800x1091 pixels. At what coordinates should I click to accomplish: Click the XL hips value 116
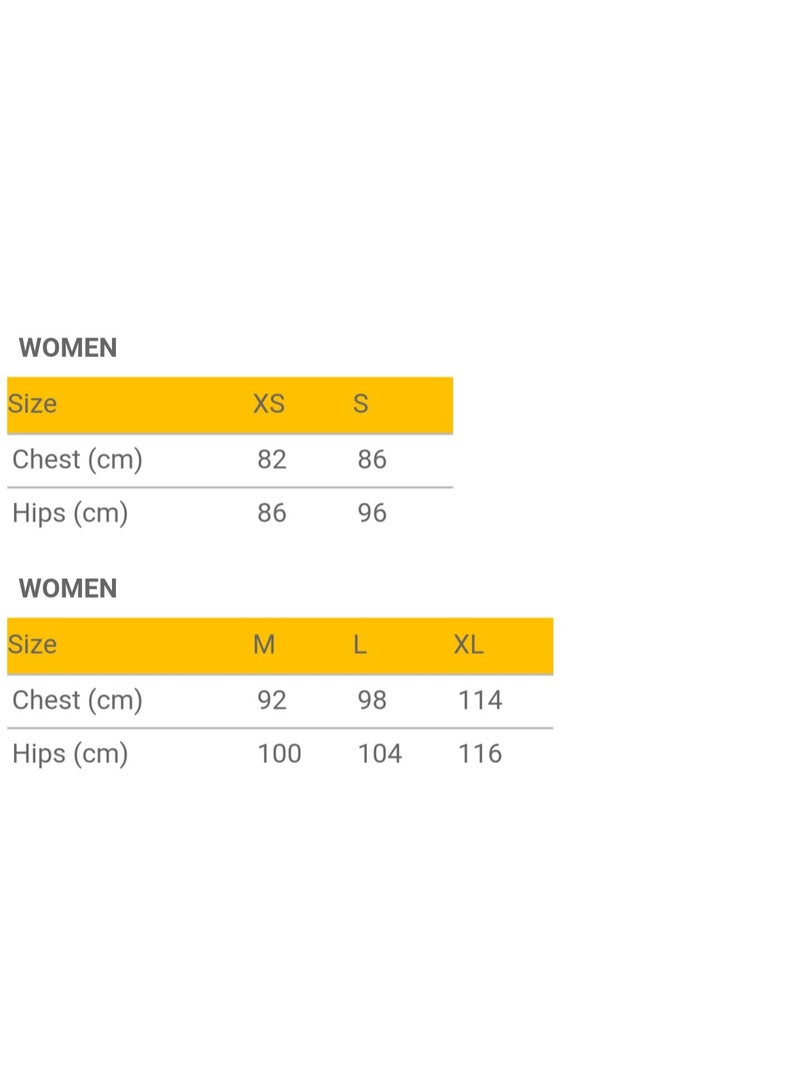(480, 754)
